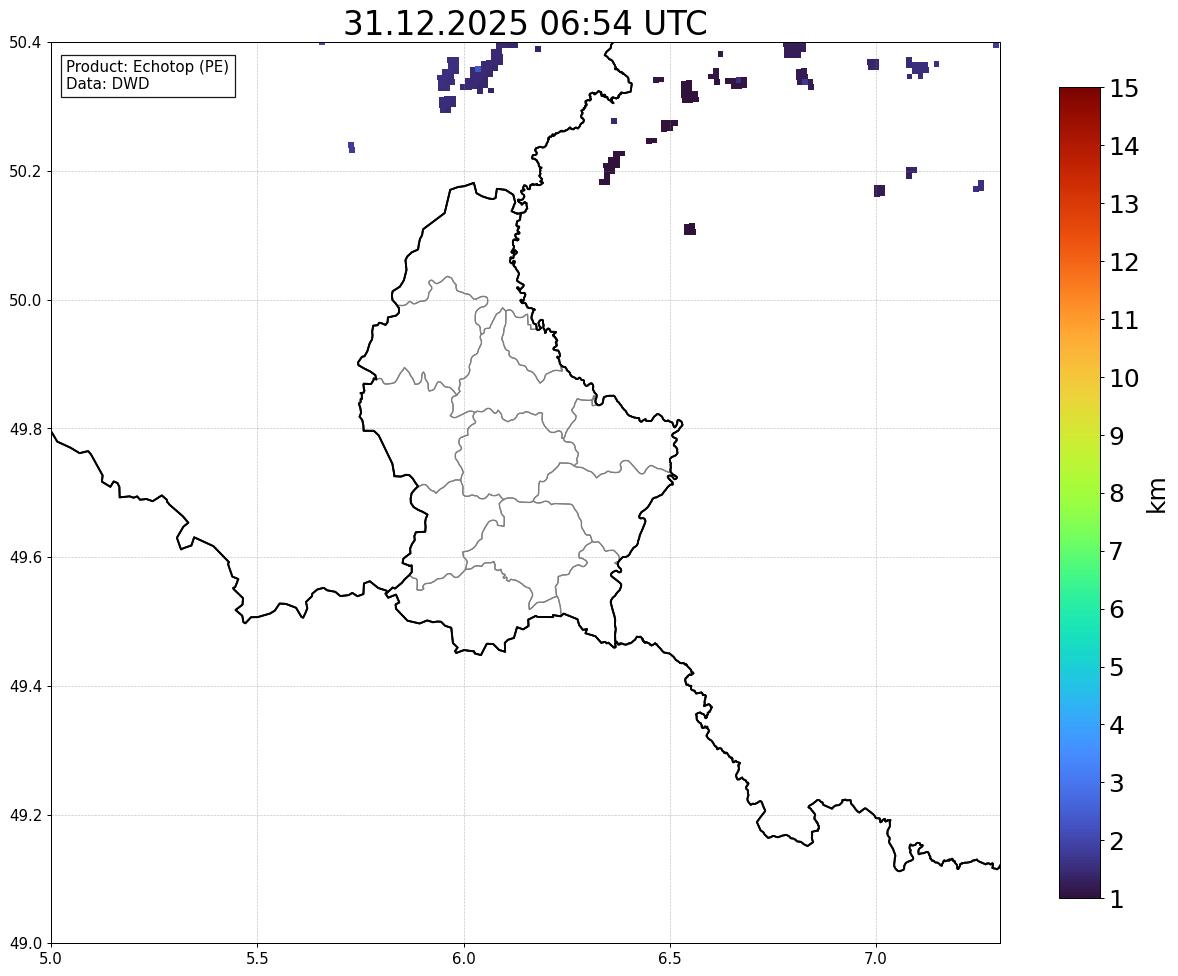Click the latitude axis label 50.2
The image size is (1178, 976).
pyautogui.click(x=25, y=171)
